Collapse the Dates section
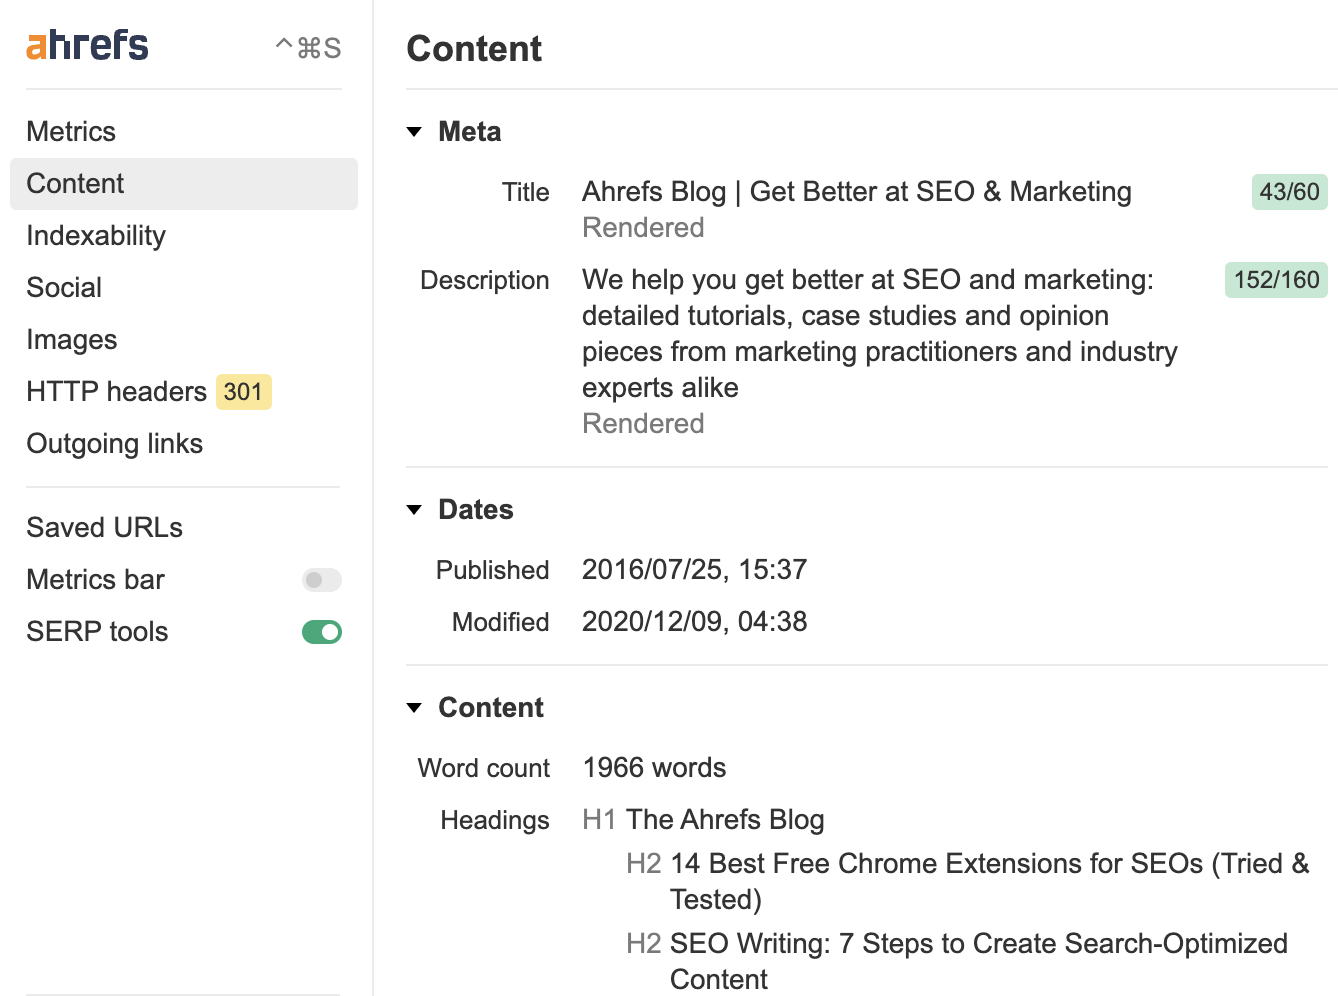The image size is (1338, 996). [x=415, y=509]
